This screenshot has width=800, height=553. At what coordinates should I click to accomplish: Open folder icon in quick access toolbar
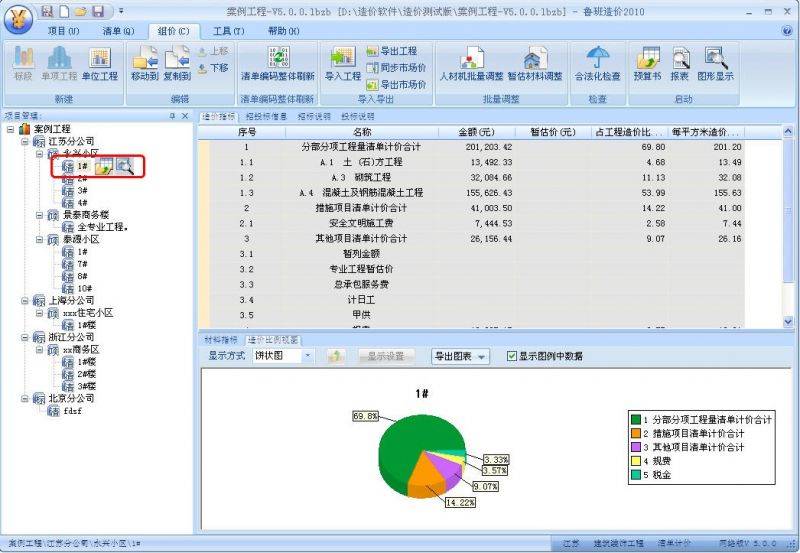point(81,11)
